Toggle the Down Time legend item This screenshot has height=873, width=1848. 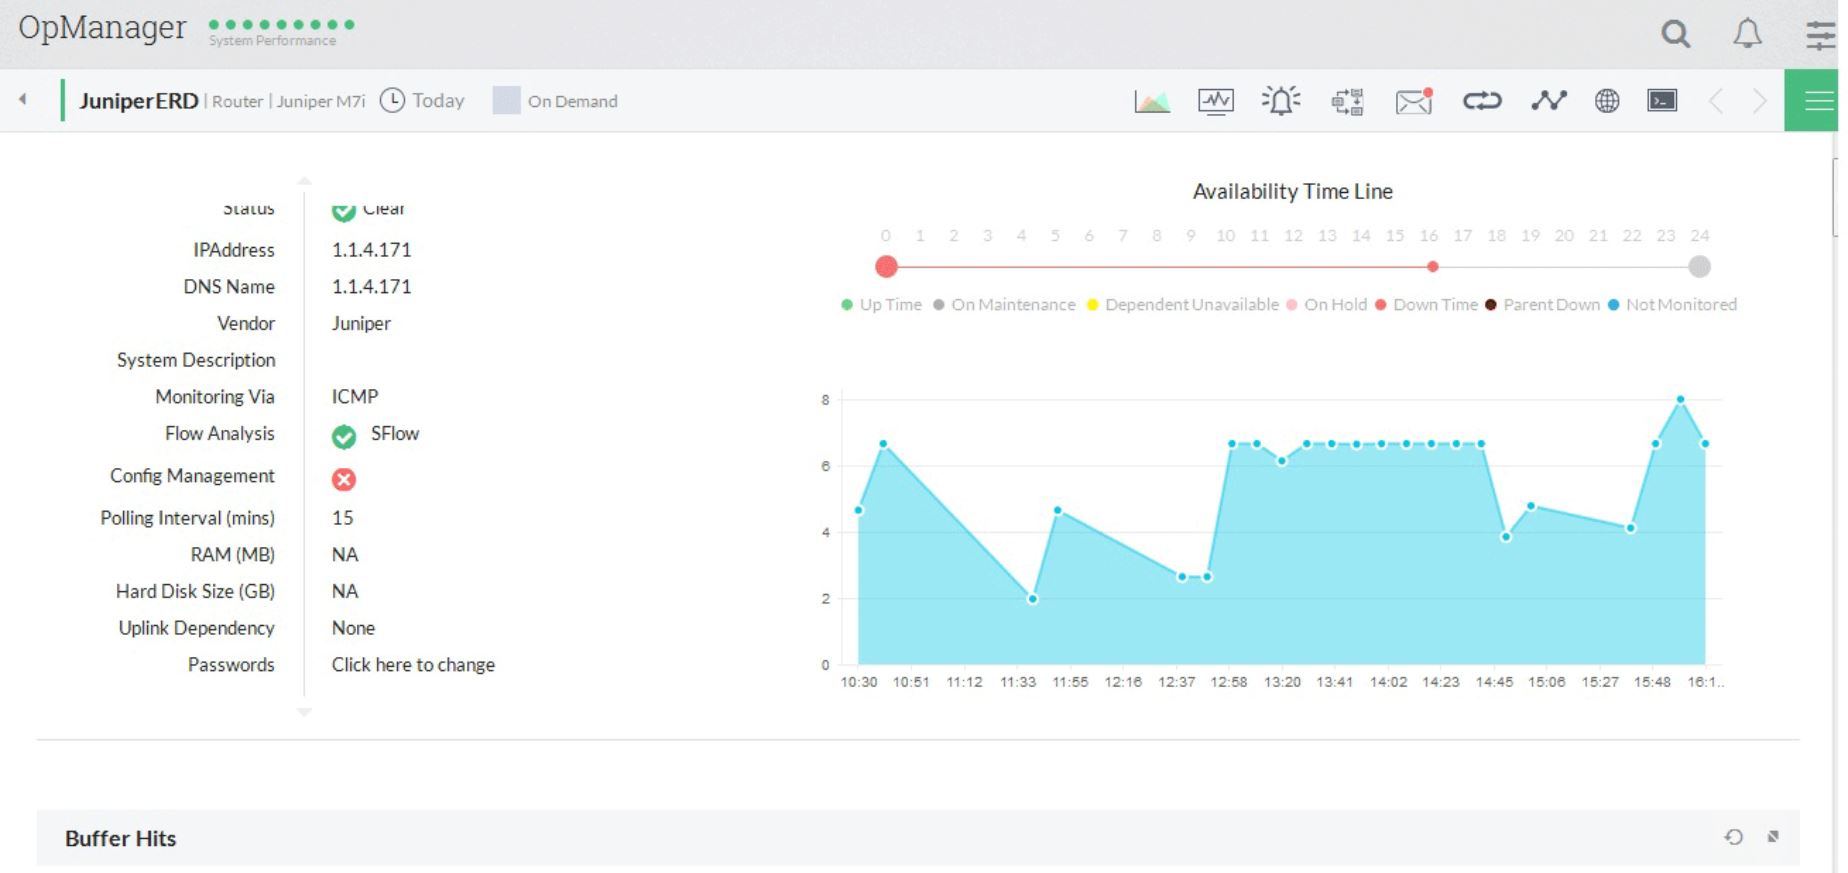click(1426, 305)
